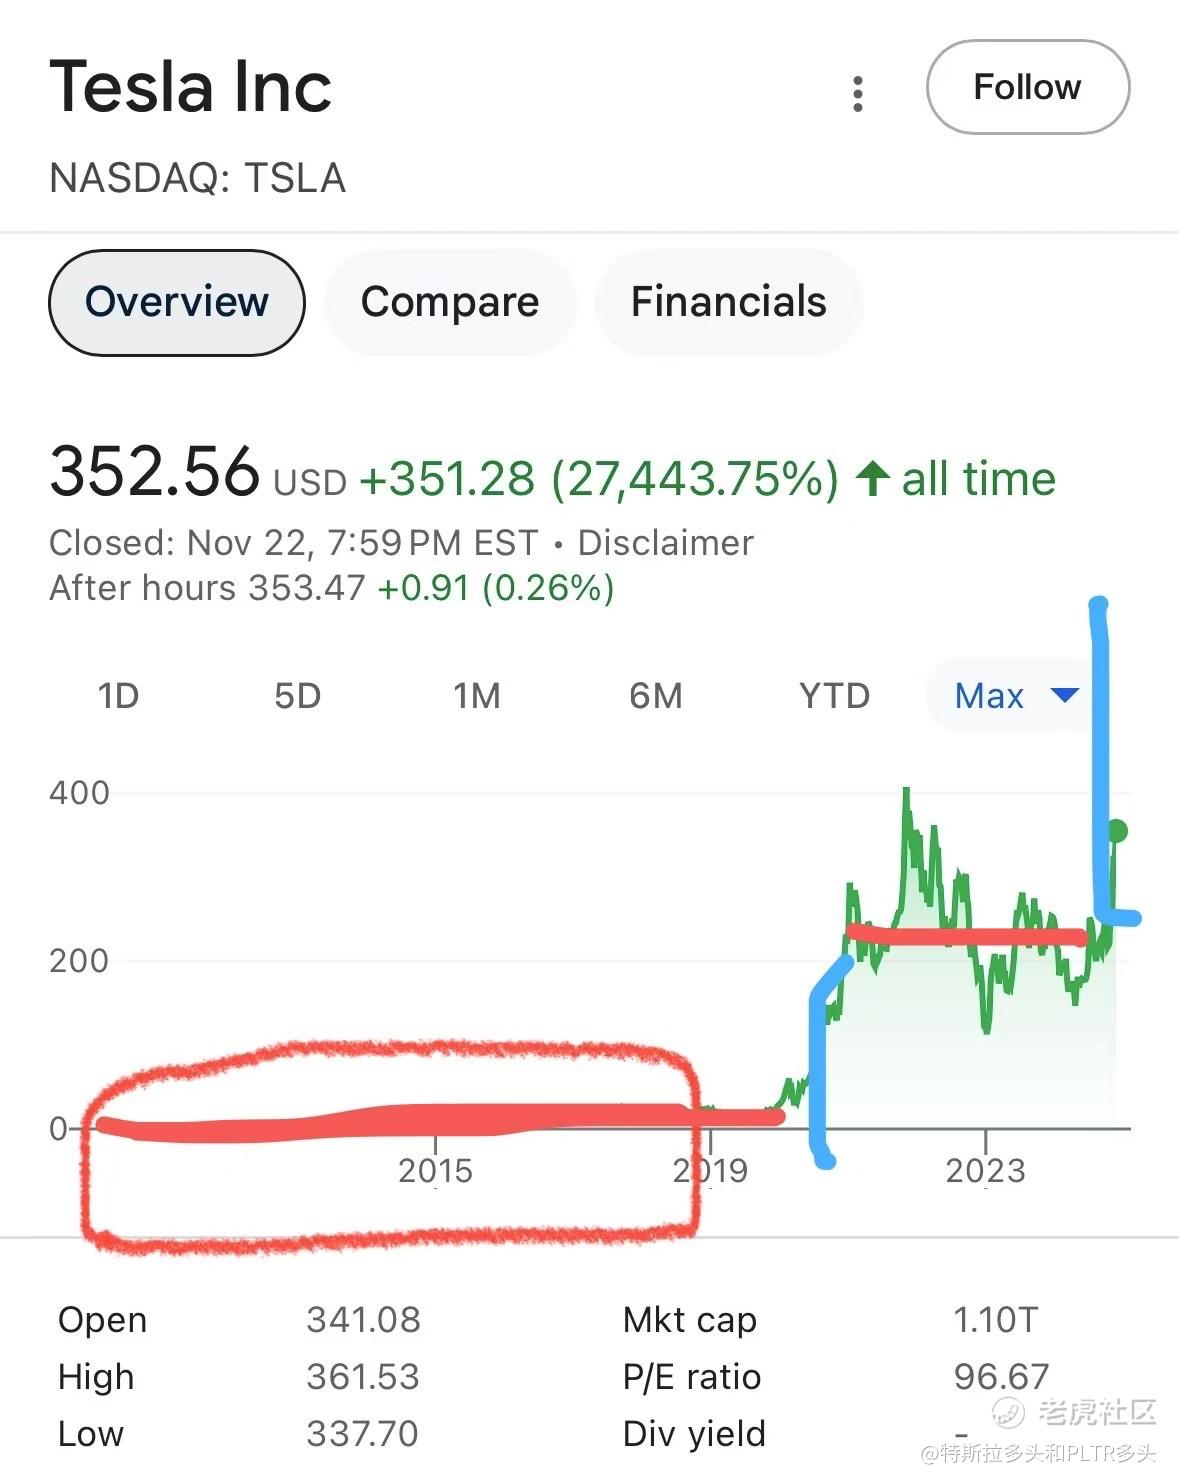
Task: Click the Tesla Inc title
Action: click(x=190, y=87)
